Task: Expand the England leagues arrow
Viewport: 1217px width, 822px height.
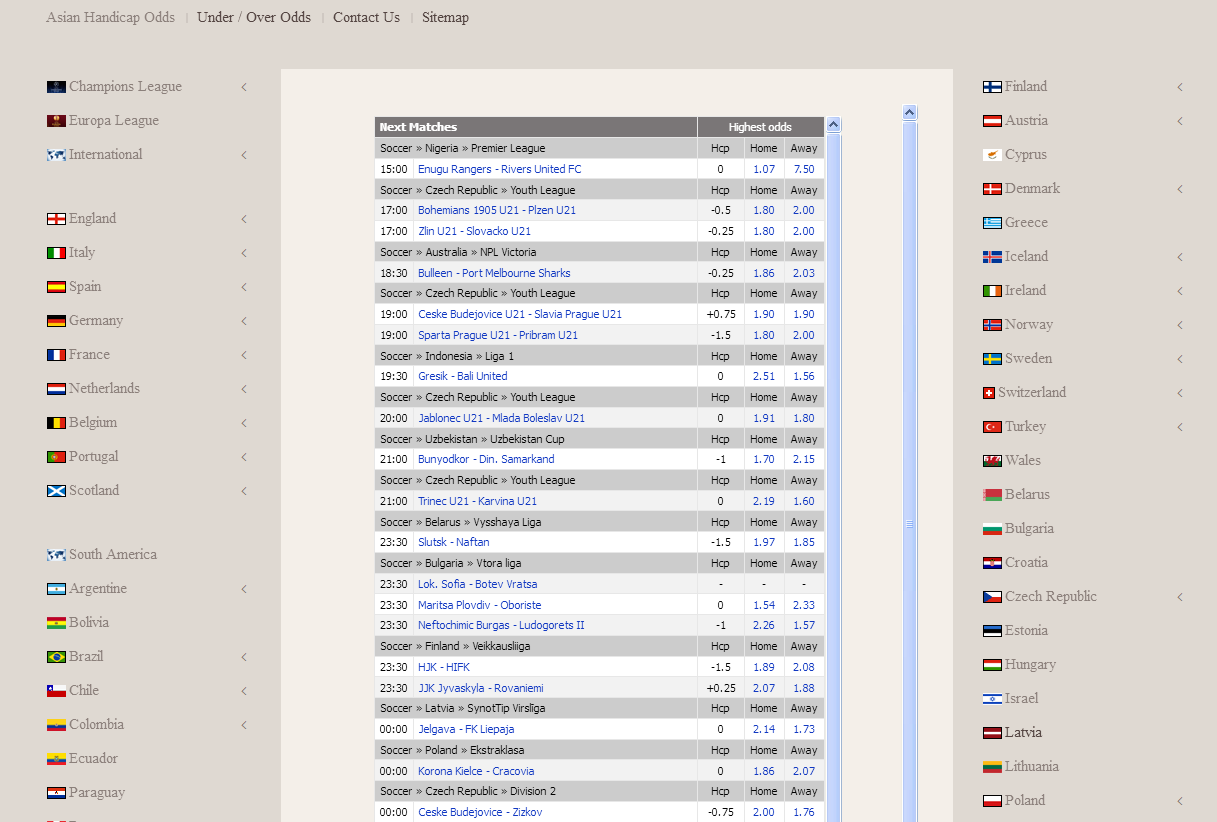Action: (x=244, y=219)
